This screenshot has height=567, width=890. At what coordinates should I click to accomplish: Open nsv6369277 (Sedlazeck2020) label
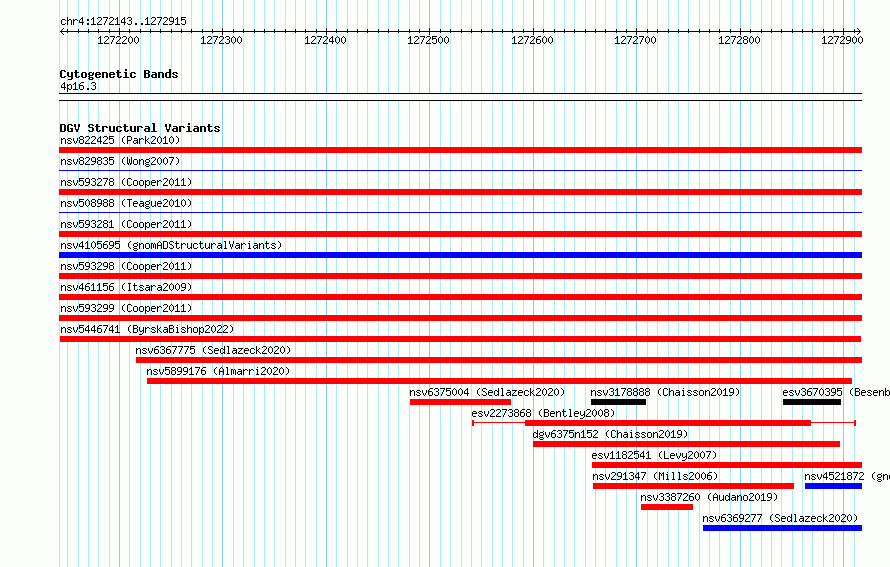click(780, 518)
